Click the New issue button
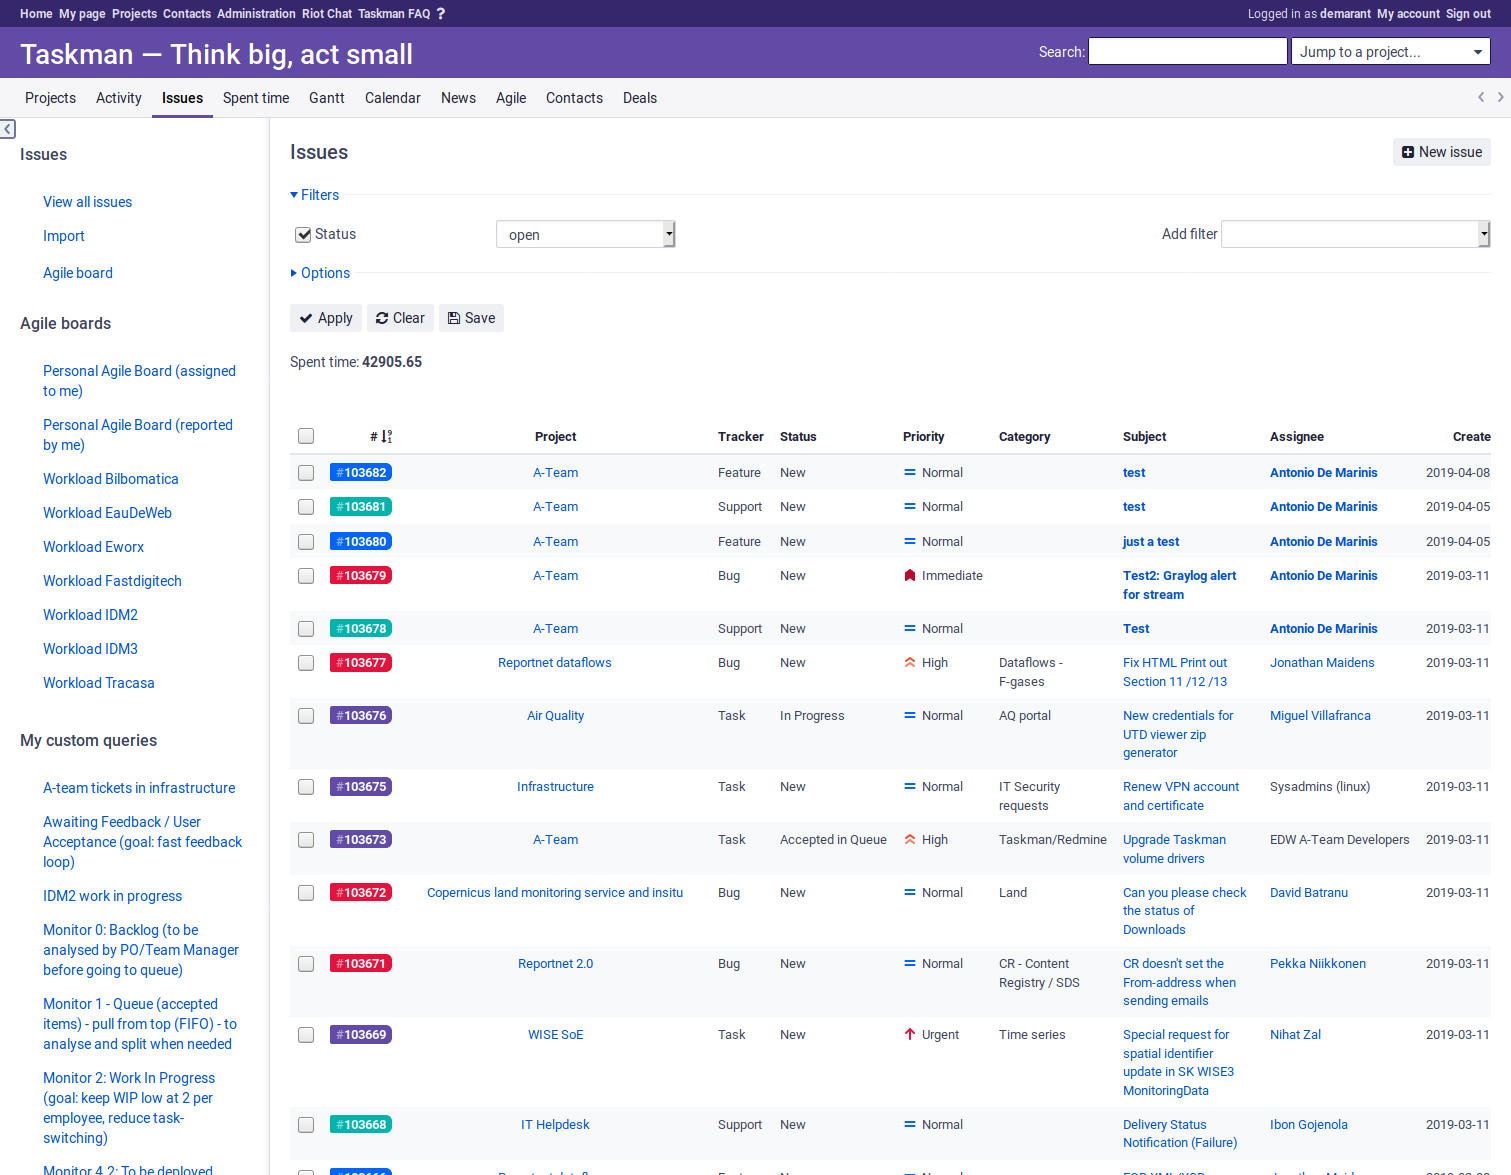1511x1175 pixels. click(1441, 152)
